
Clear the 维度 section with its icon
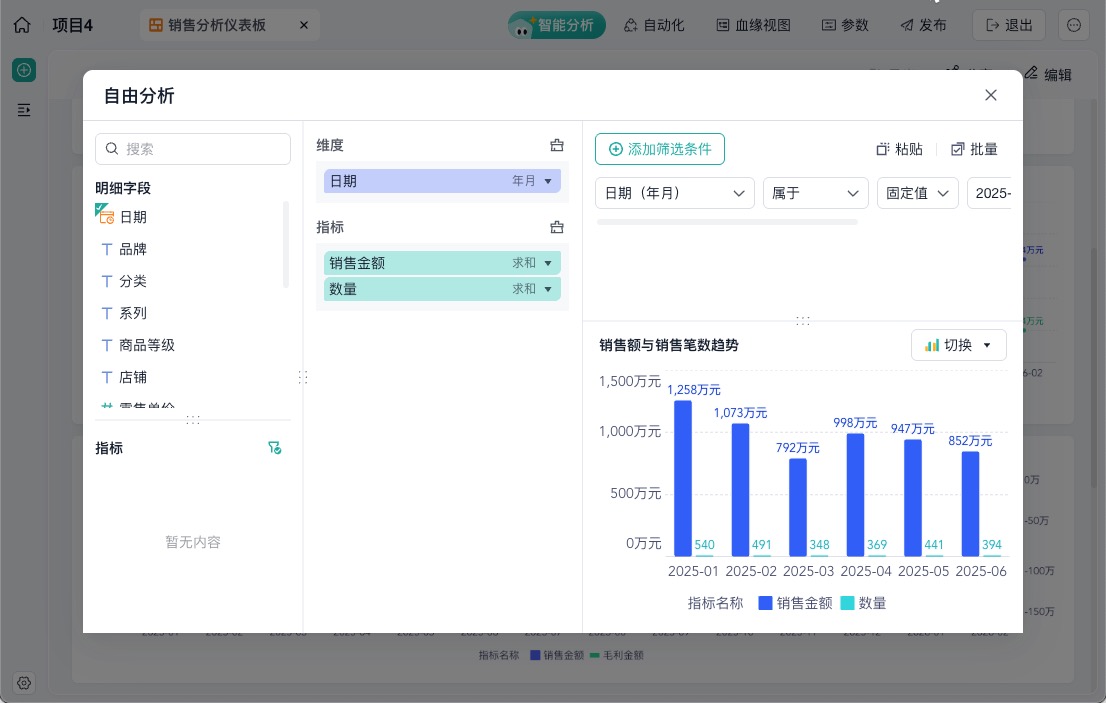[557, 145]
